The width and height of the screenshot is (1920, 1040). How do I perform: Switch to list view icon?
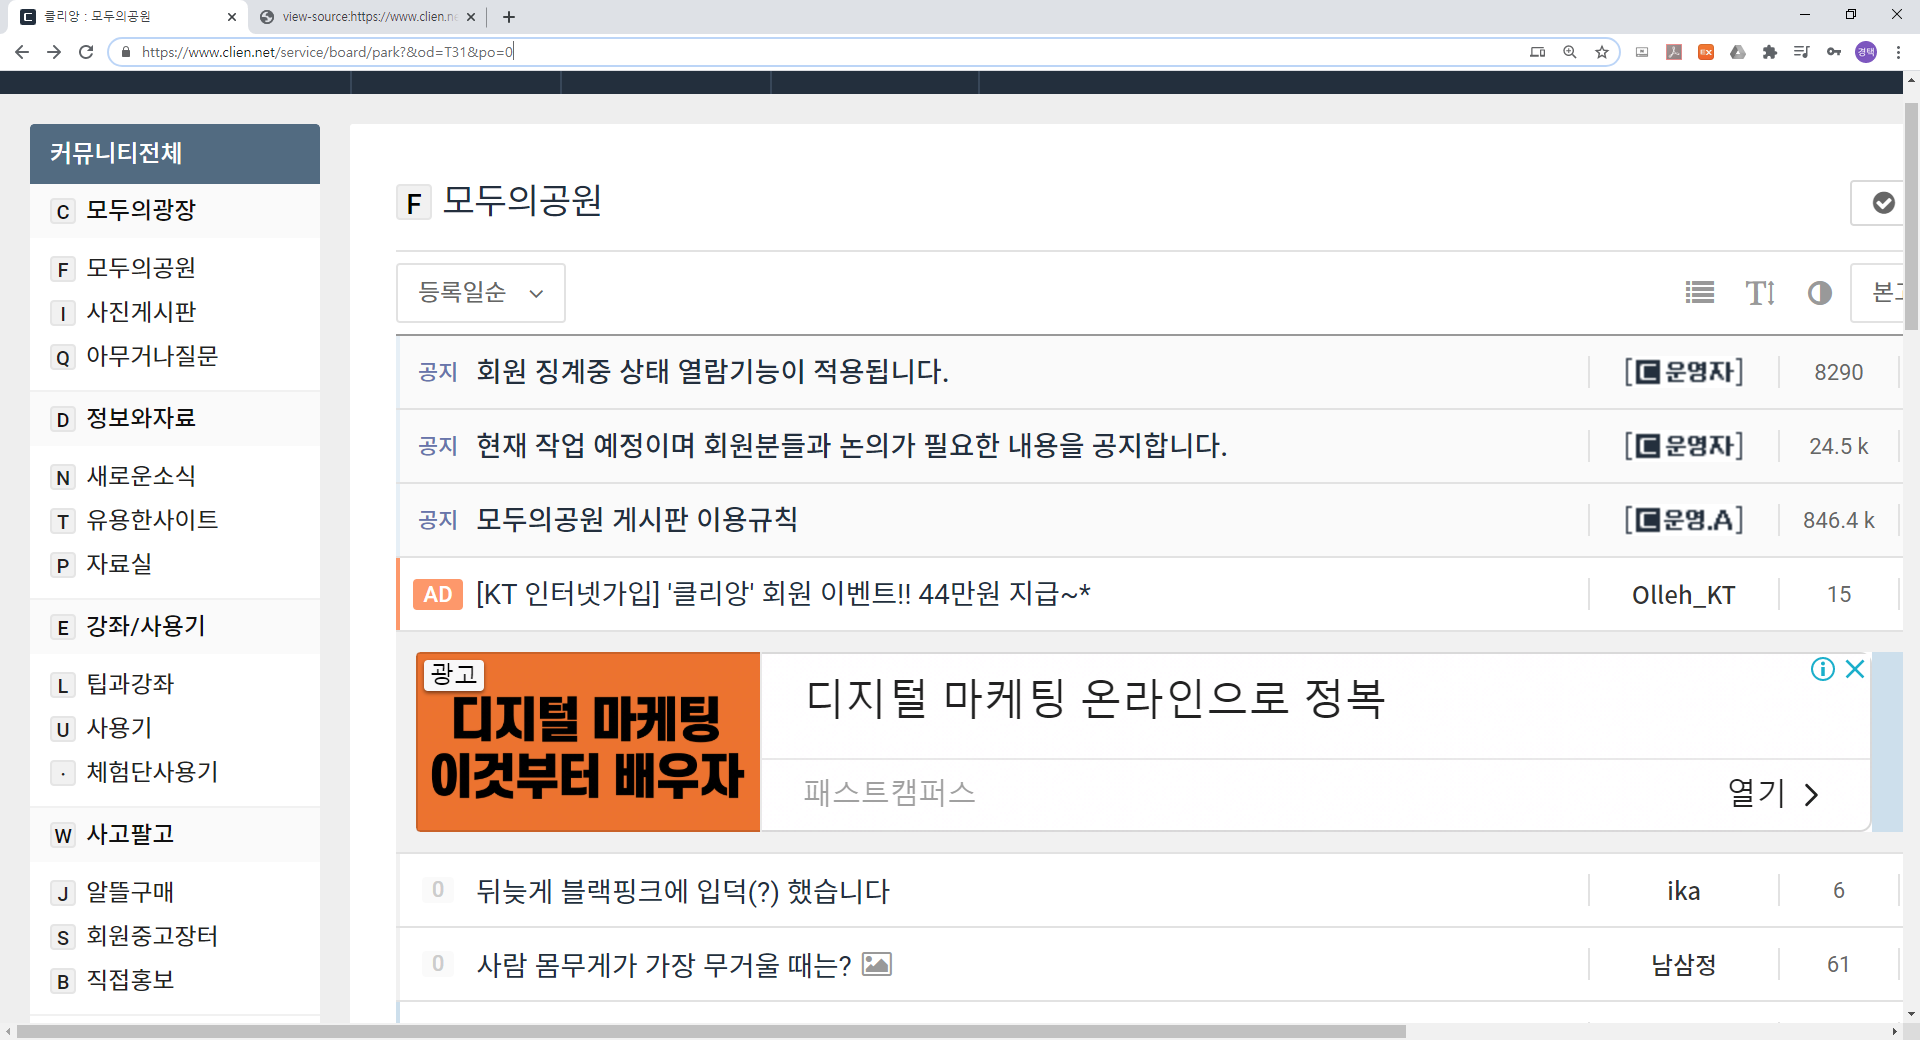(1700, 293)
